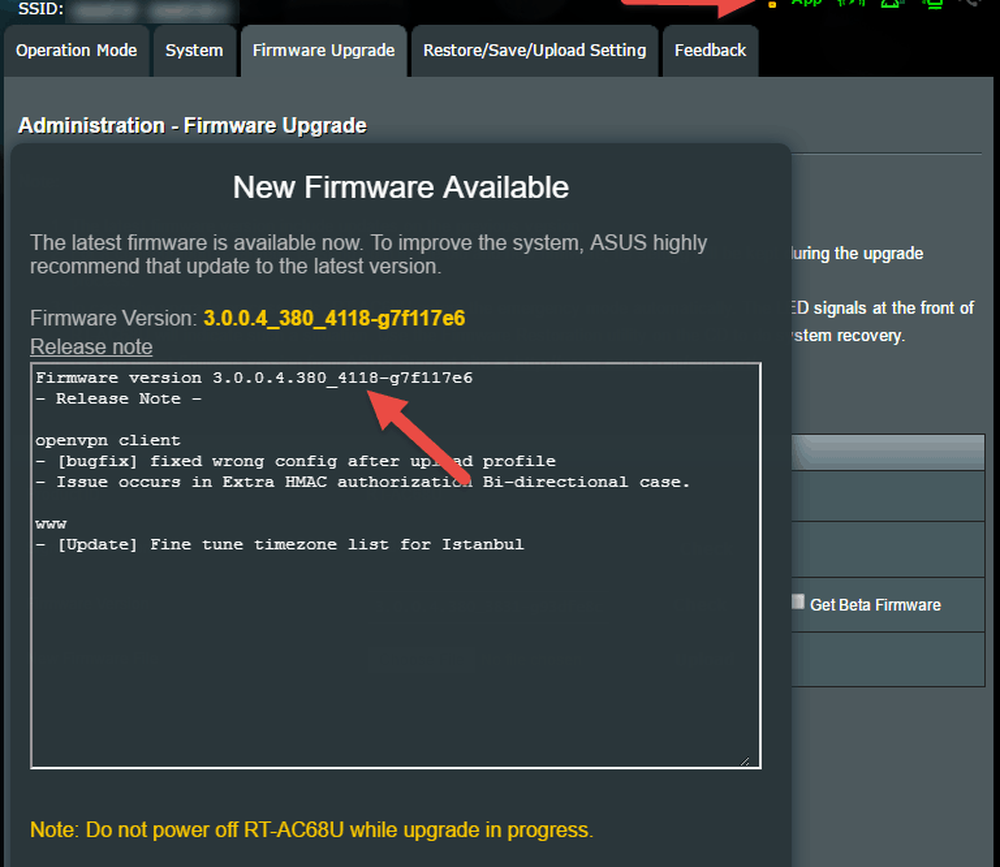Open the Feedback tab
The height and width of the screenshot is (867, 1000).
tap(710, 51)
